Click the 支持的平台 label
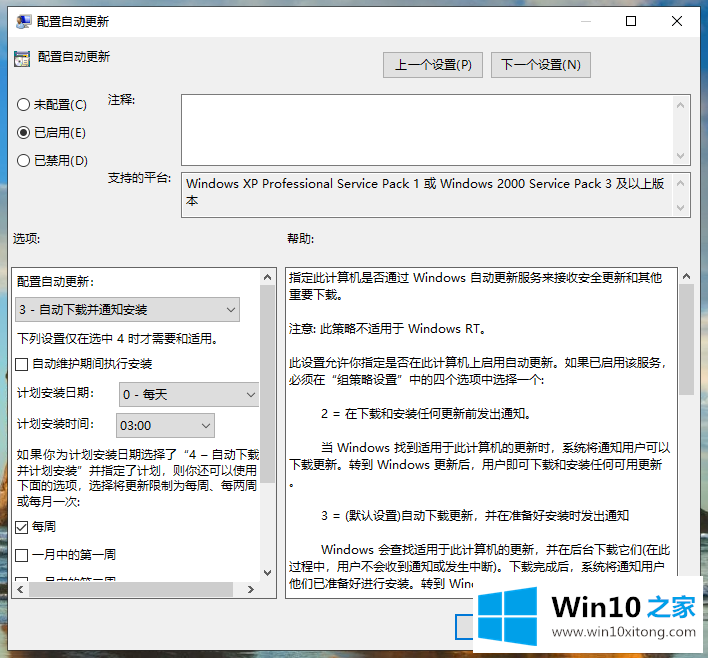The height and width of the screenshot is (658, 708). pos(139,178)
